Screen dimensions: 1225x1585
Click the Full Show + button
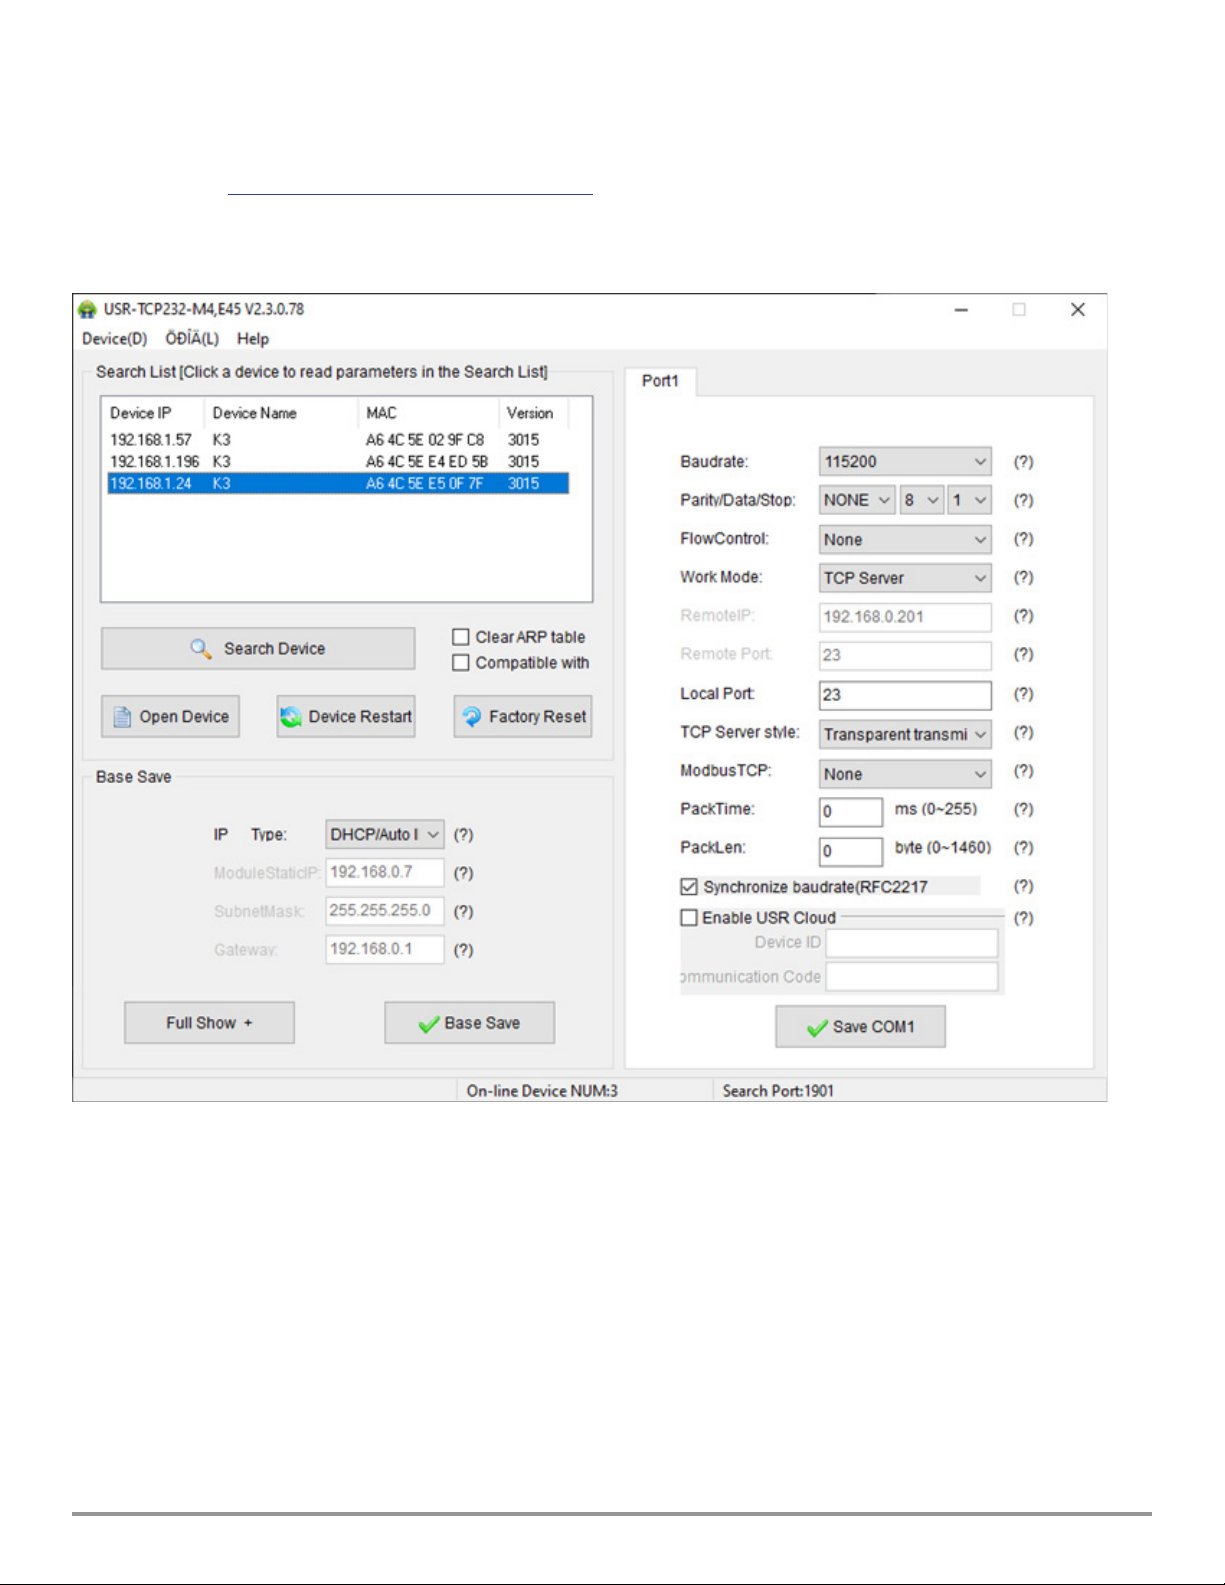pos(209,1023)
